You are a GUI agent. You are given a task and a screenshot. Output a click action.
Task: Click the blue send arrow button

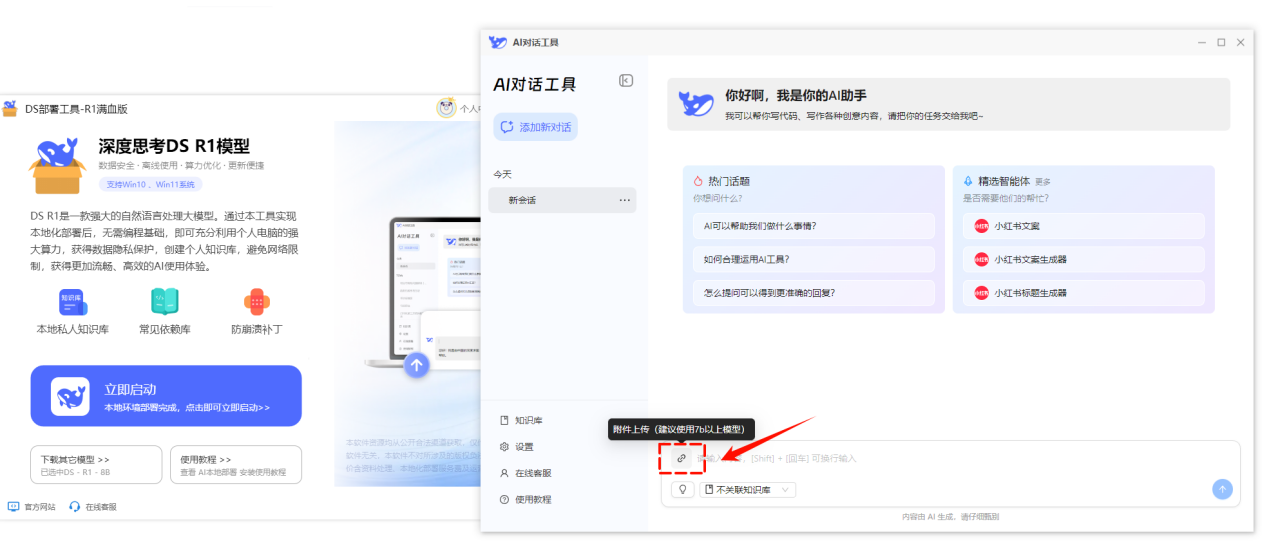pyautogui.click(x=1222, y=489)
